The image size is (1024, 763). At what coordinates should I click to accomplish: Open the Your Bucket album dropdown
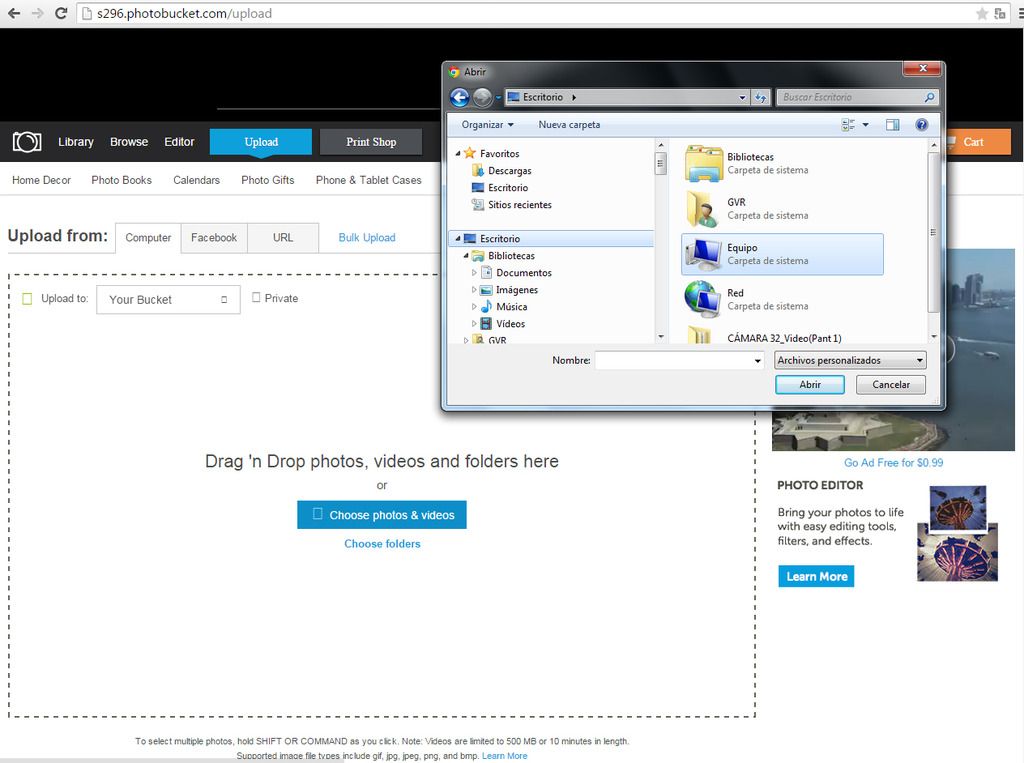coord(168,299)
